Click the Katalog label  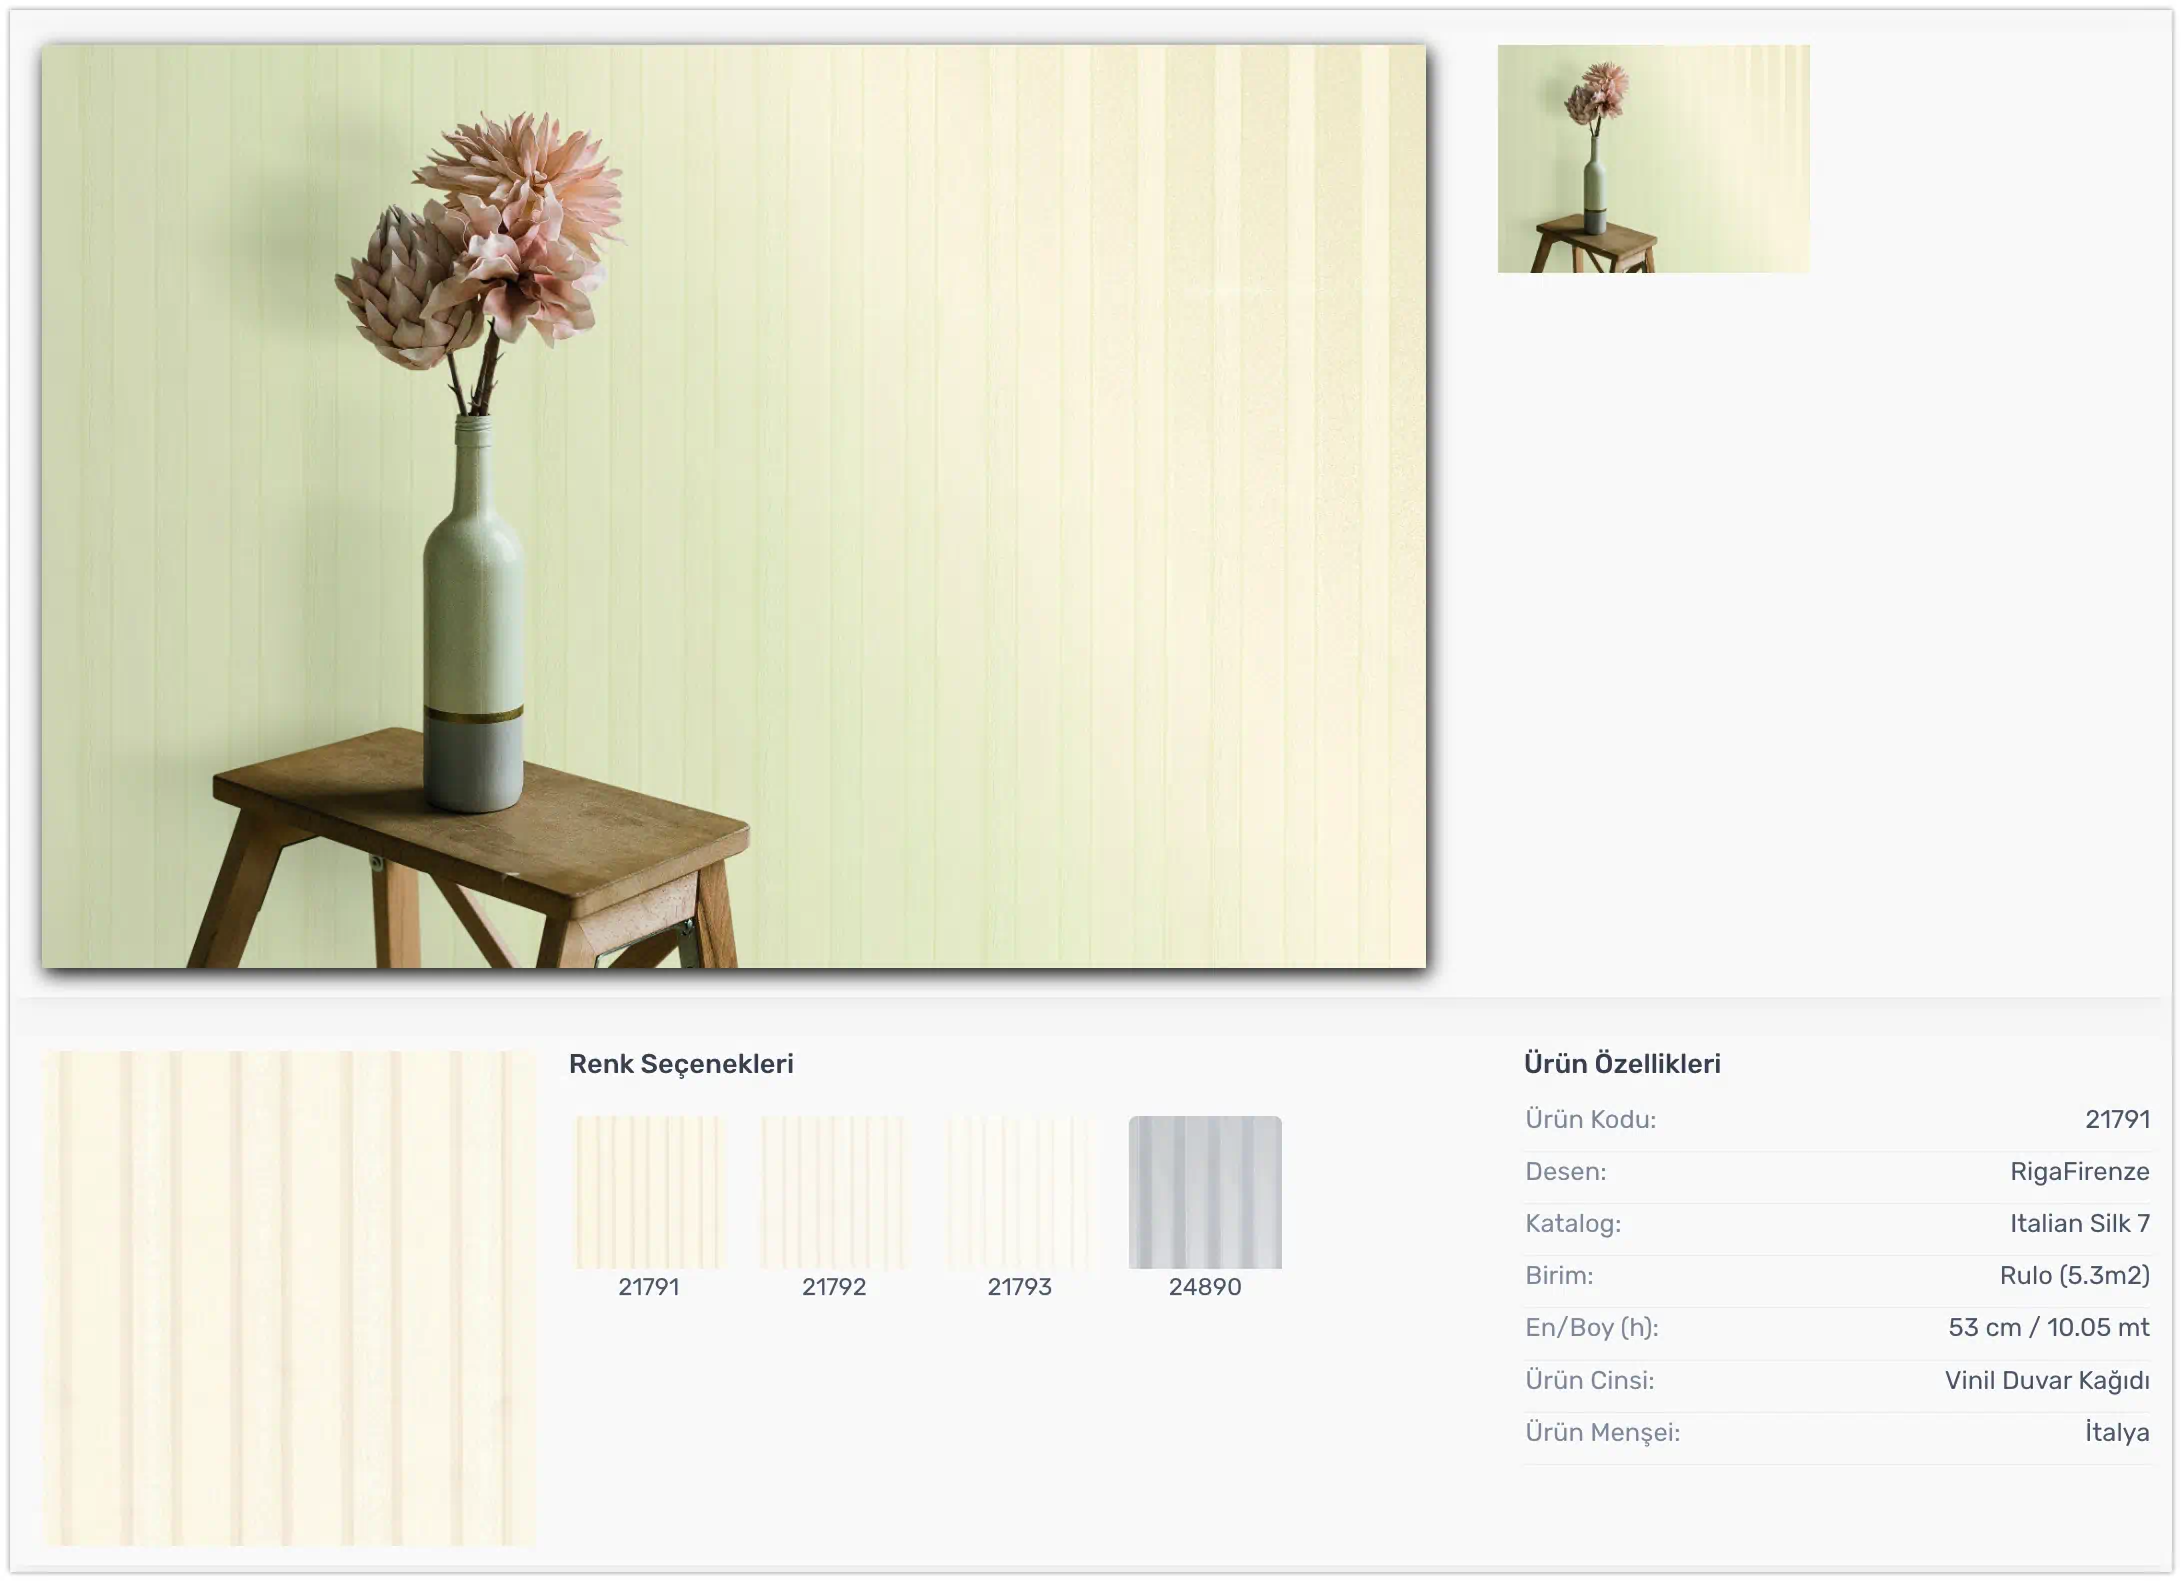[1573, 1224]
